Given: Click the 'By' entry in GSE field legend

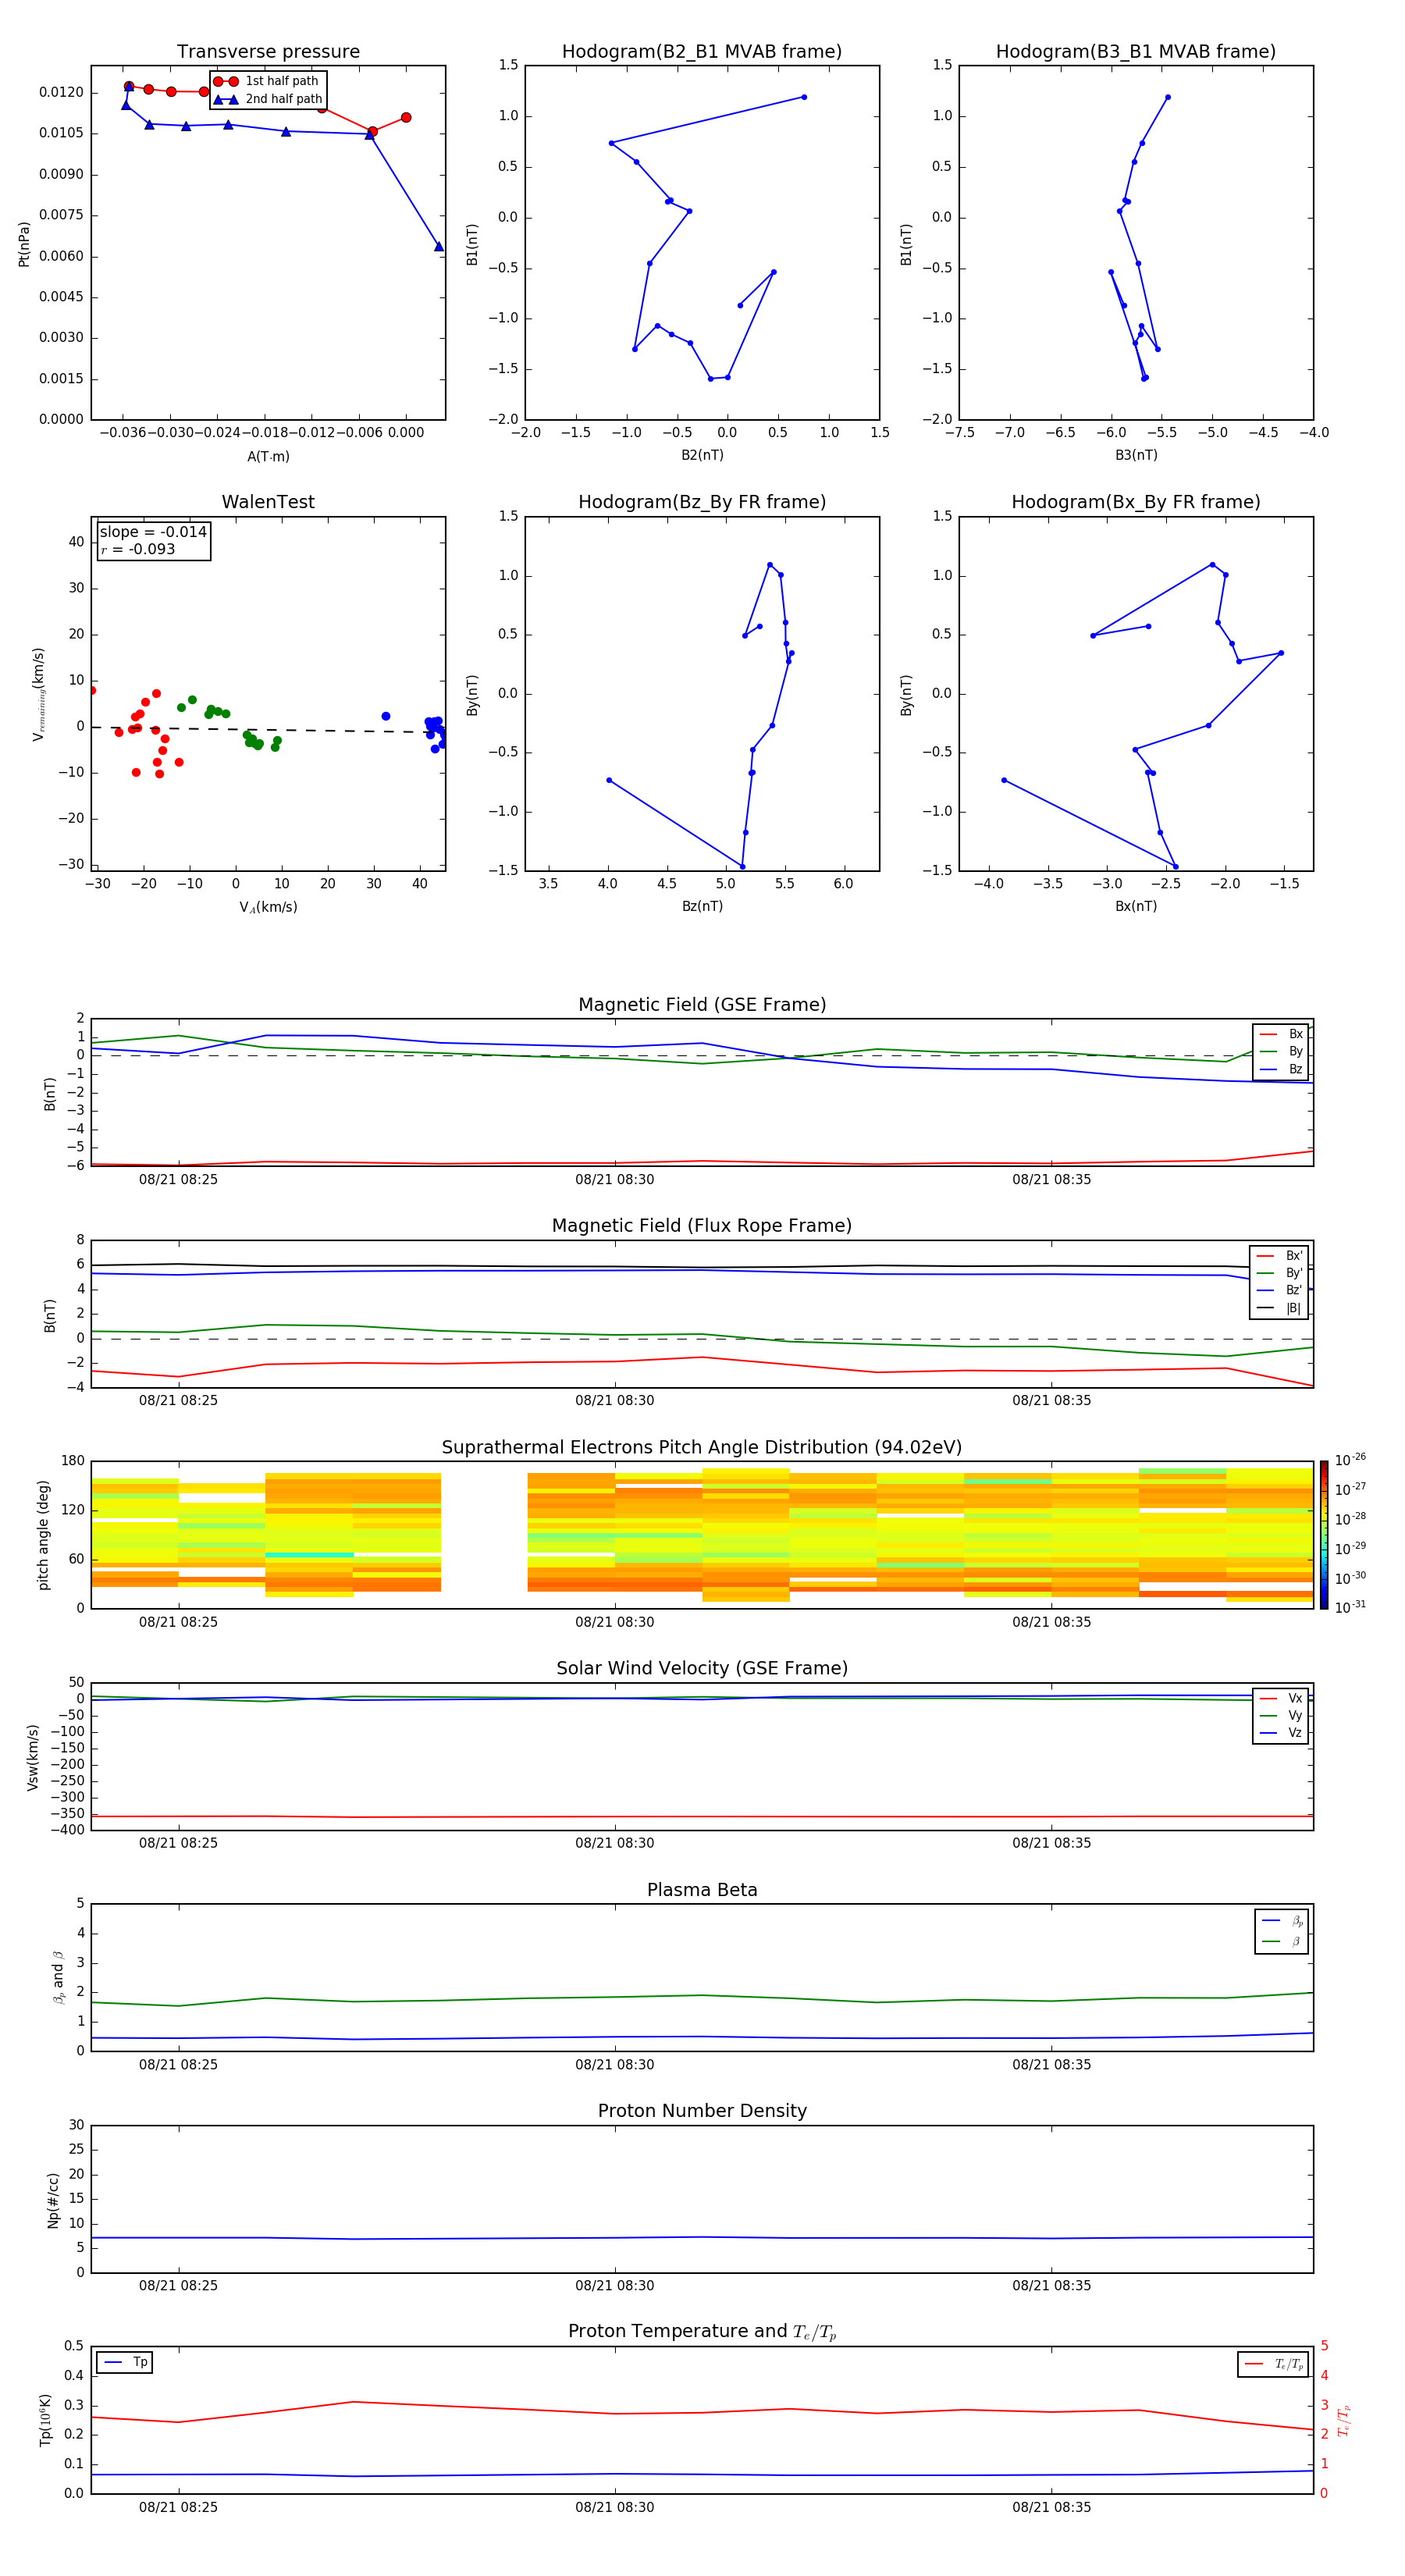Looking at the screenshot, I should click(1281, 1052).
